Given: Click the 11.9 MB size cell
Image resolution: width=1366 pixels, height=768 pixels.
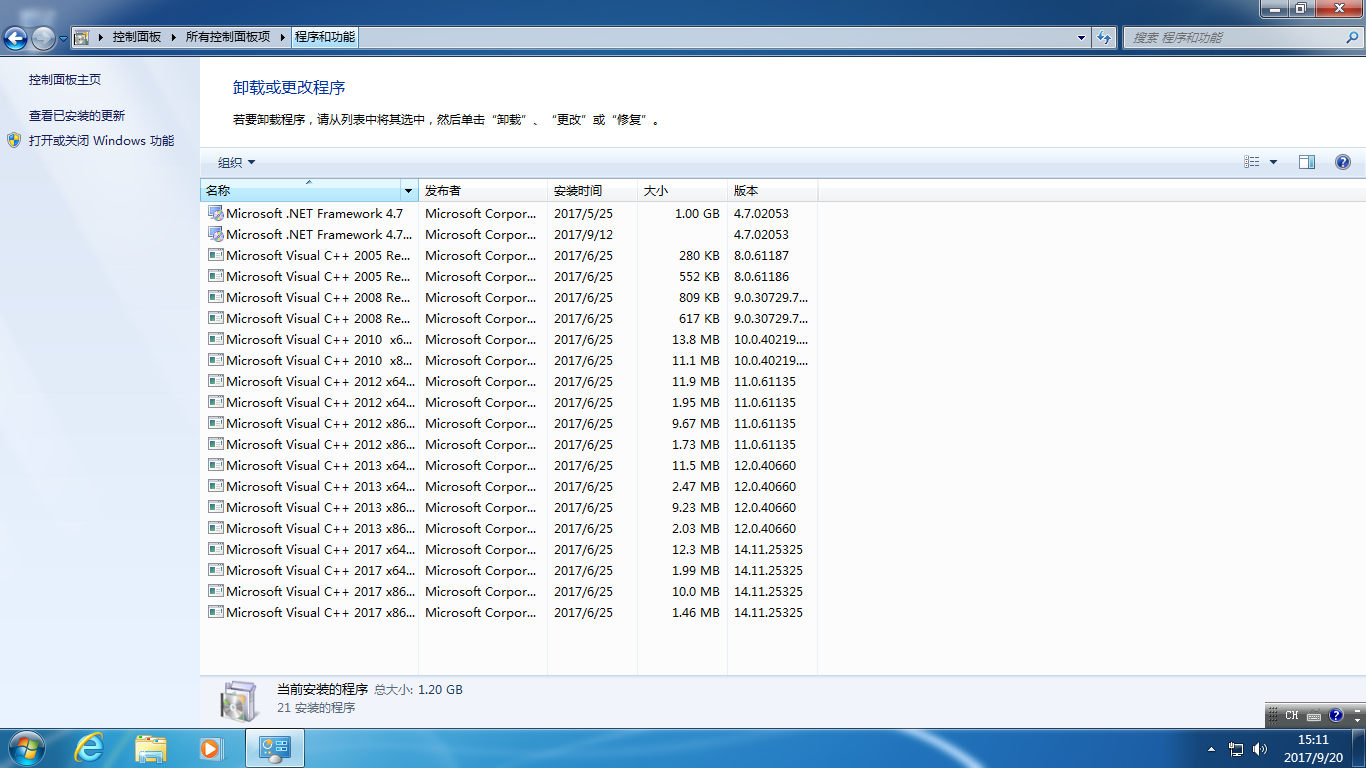Looking at the screenshot, I should pyautogui.click(x=696, y=381).
